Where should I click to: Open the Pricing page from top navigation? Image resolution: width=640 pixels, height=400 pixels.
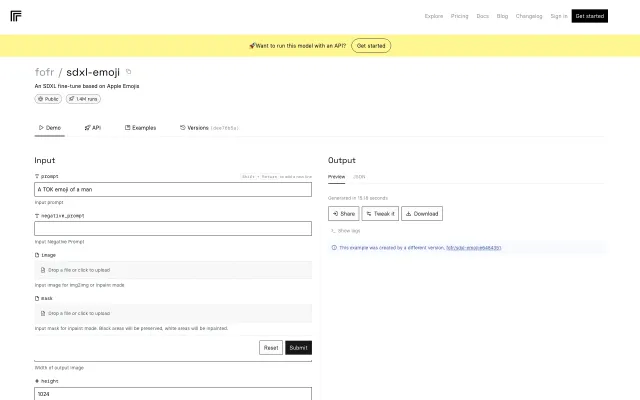pos(460,16)
